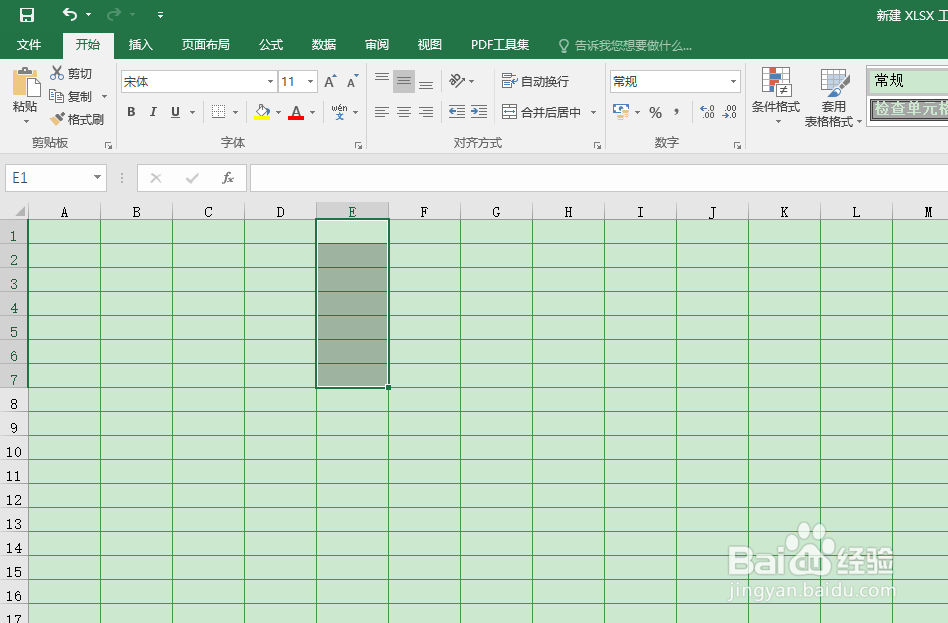The width and height of the screenshot is (948, 623).
Task: Open the fill color palette arrow
Action: pos(278,112)
